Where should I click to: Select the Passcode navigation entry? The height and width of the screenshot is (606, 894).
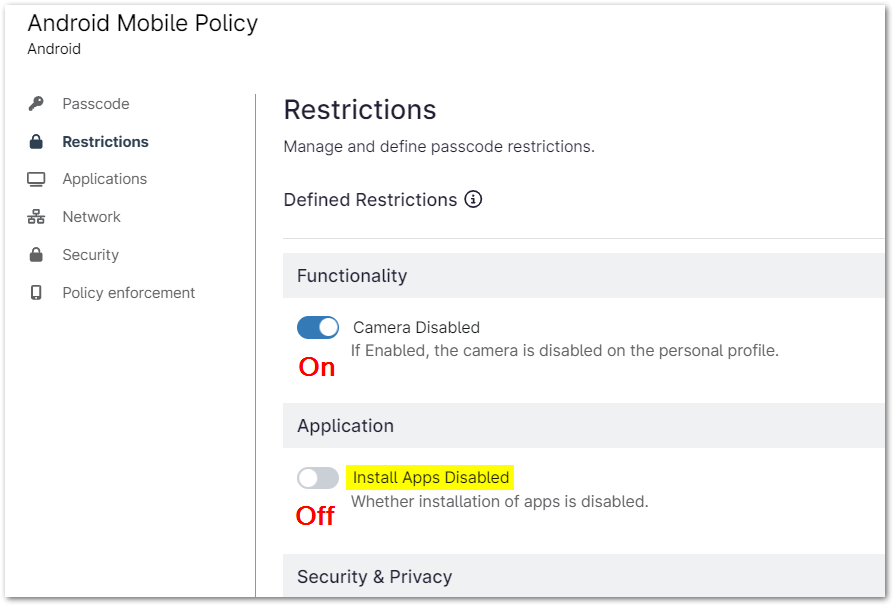tap(96, 103)
